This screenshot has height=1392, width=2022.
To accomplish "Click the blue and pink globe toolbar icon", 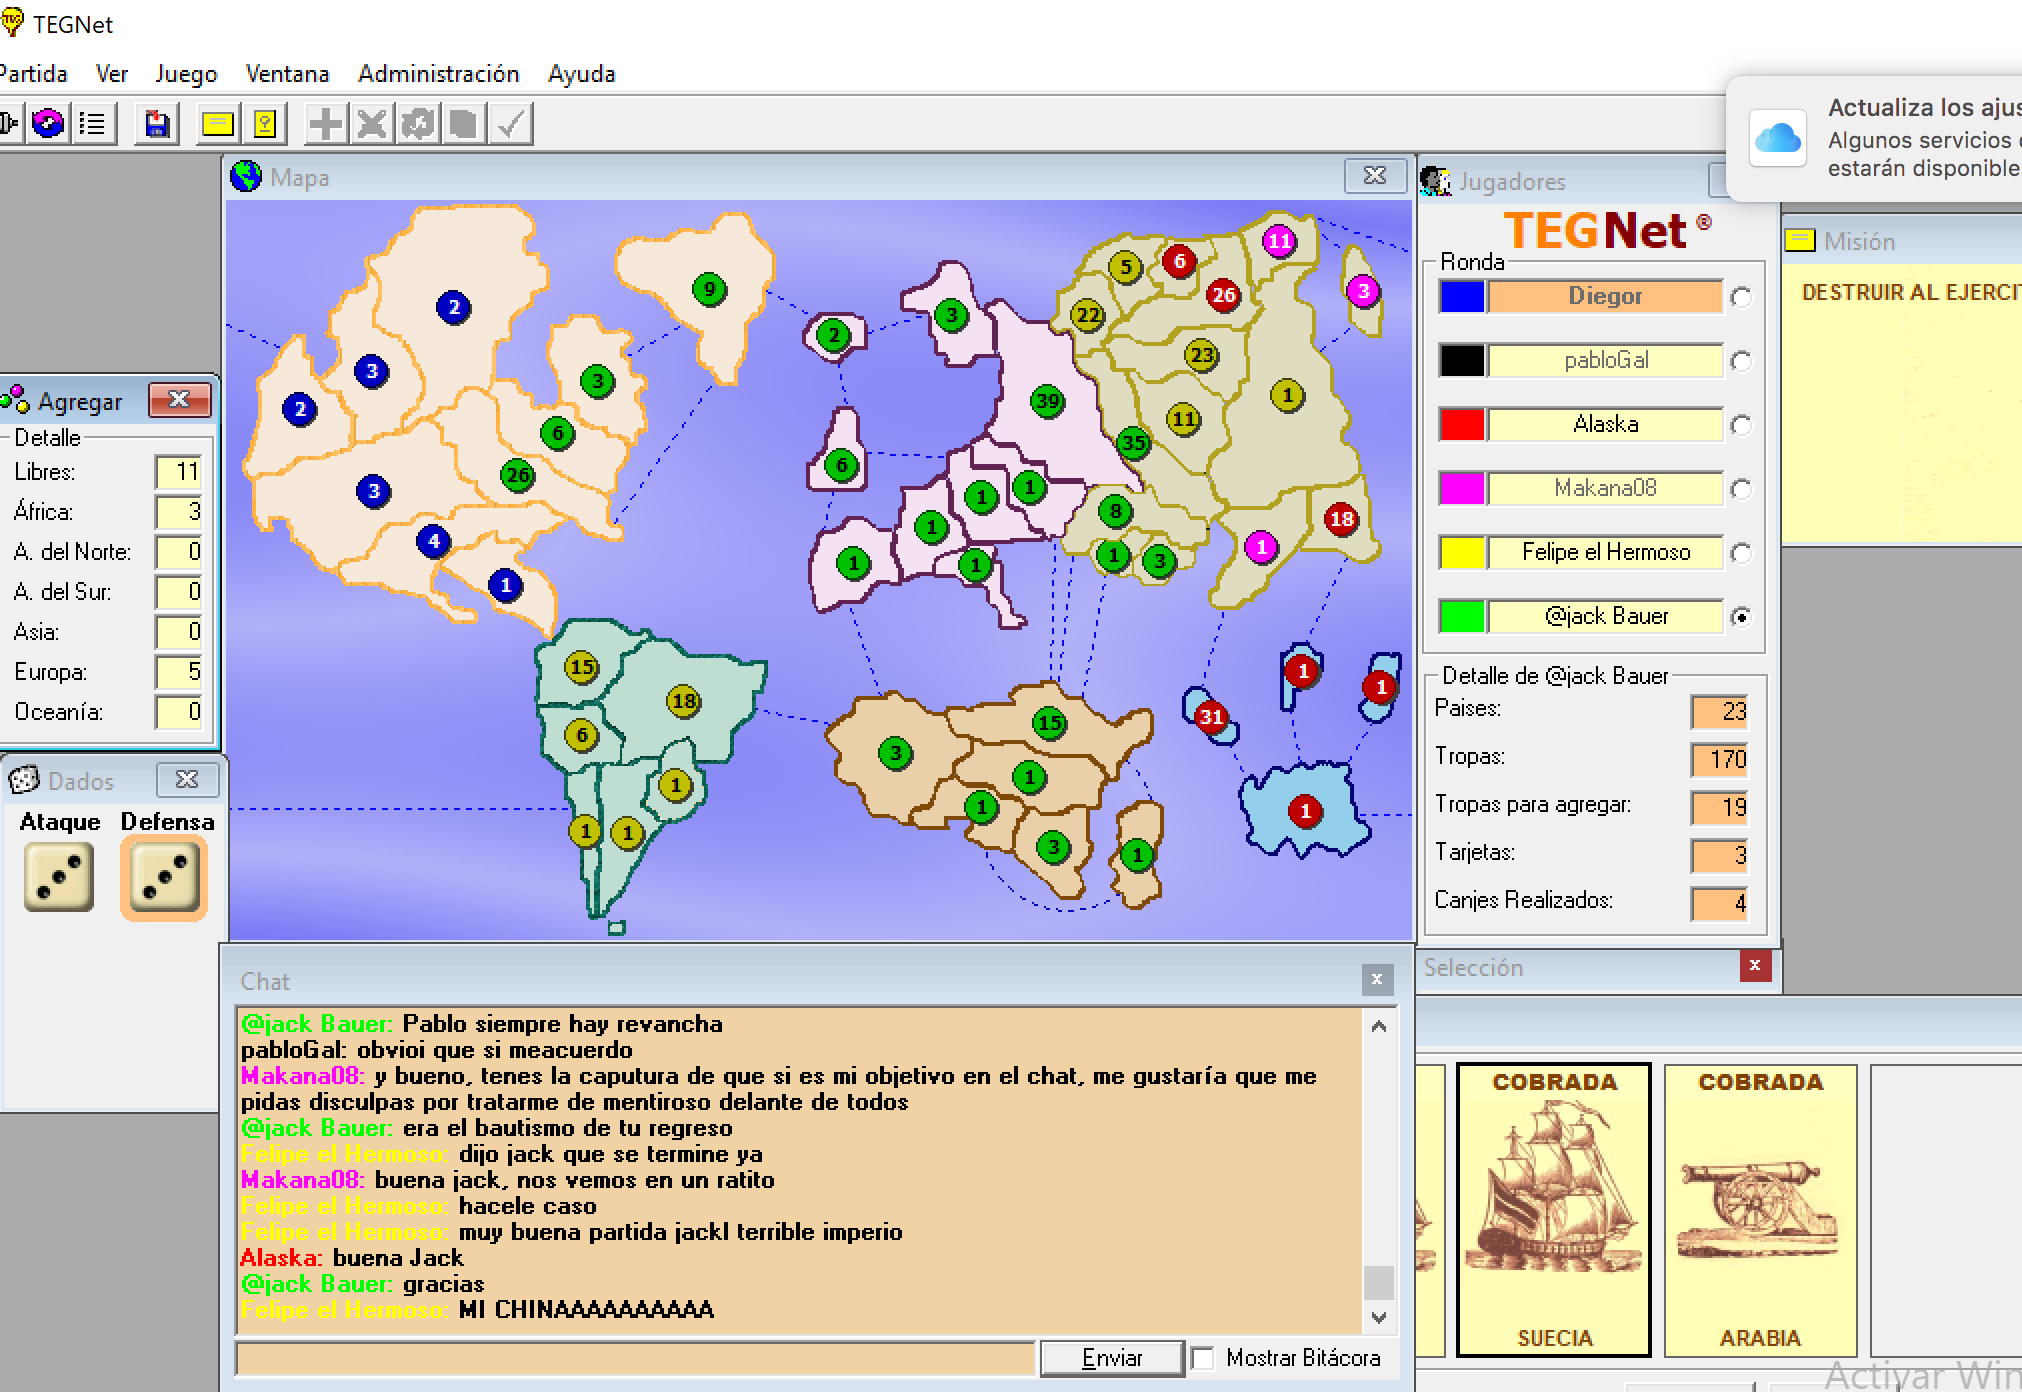I will (48, 124).
